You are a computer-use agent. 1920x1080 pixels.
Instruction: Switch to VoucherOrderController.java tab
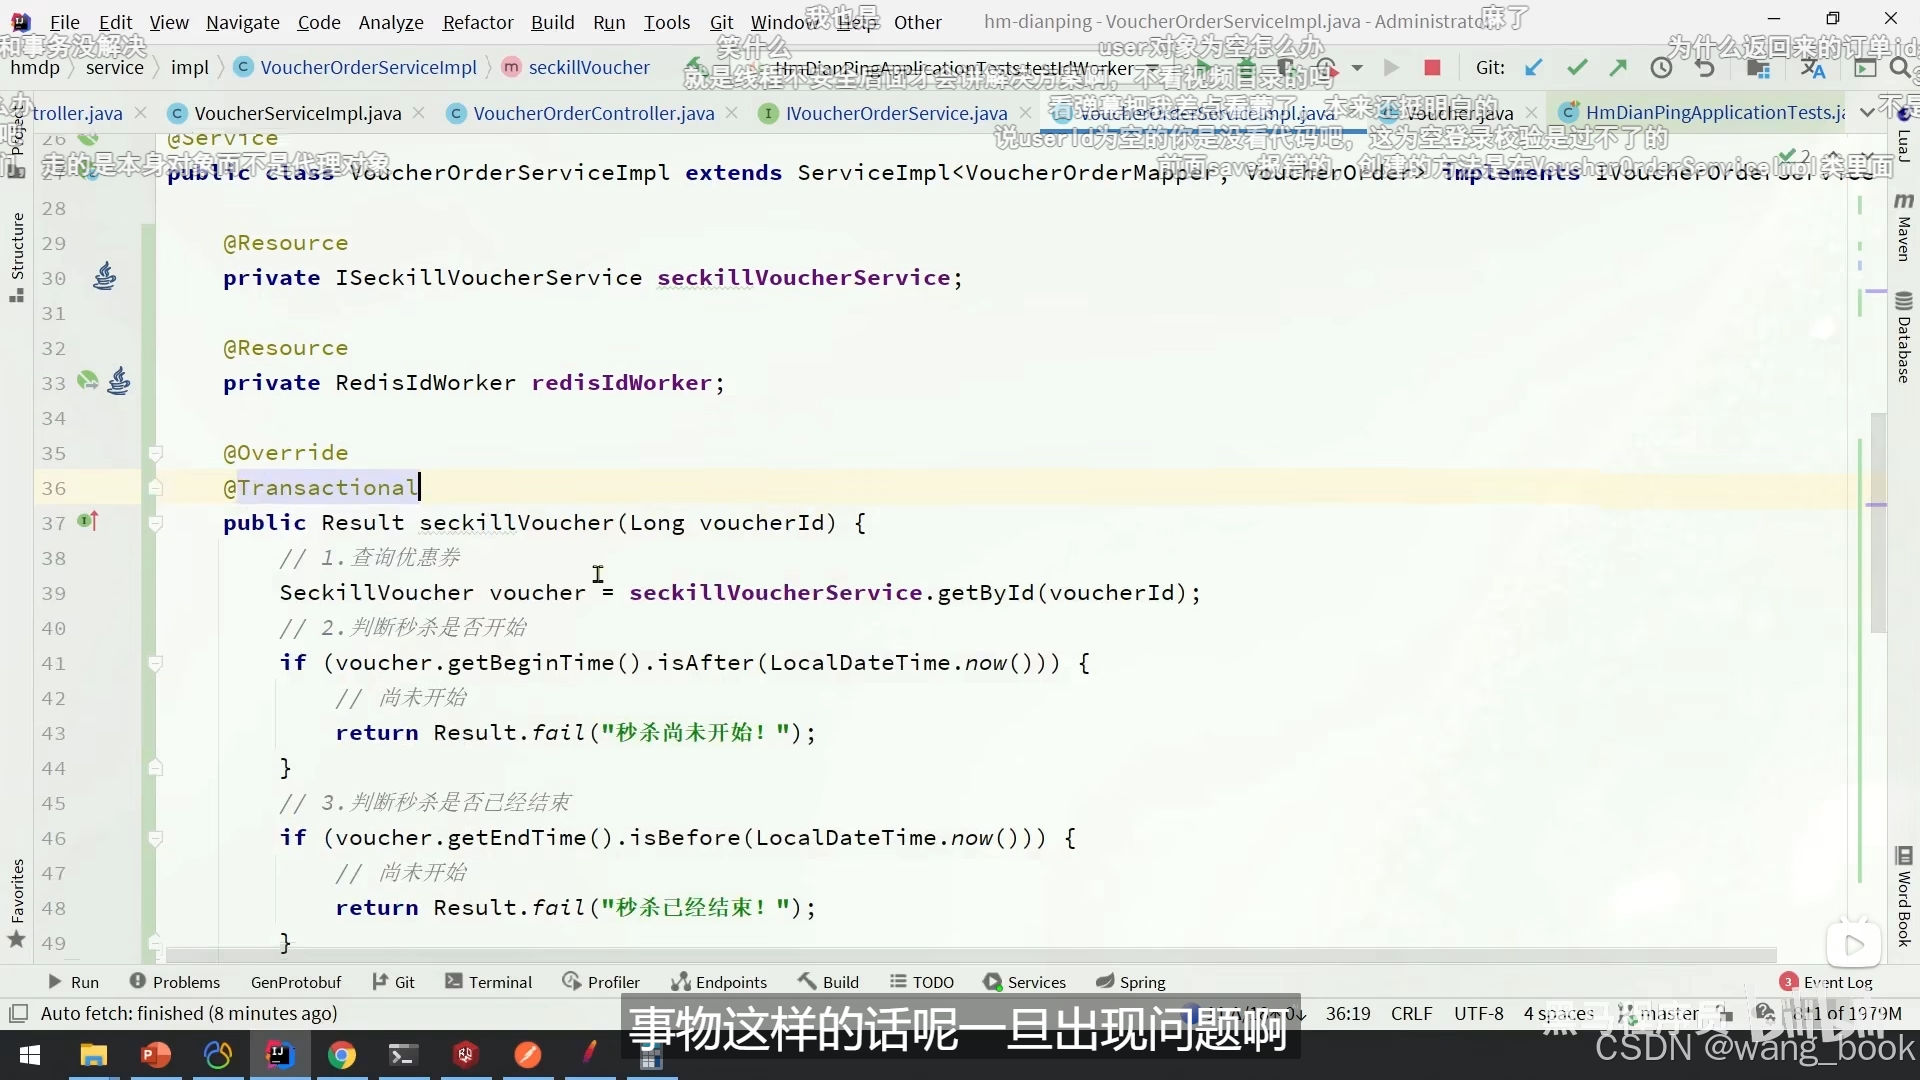click(x=593, y=113)
